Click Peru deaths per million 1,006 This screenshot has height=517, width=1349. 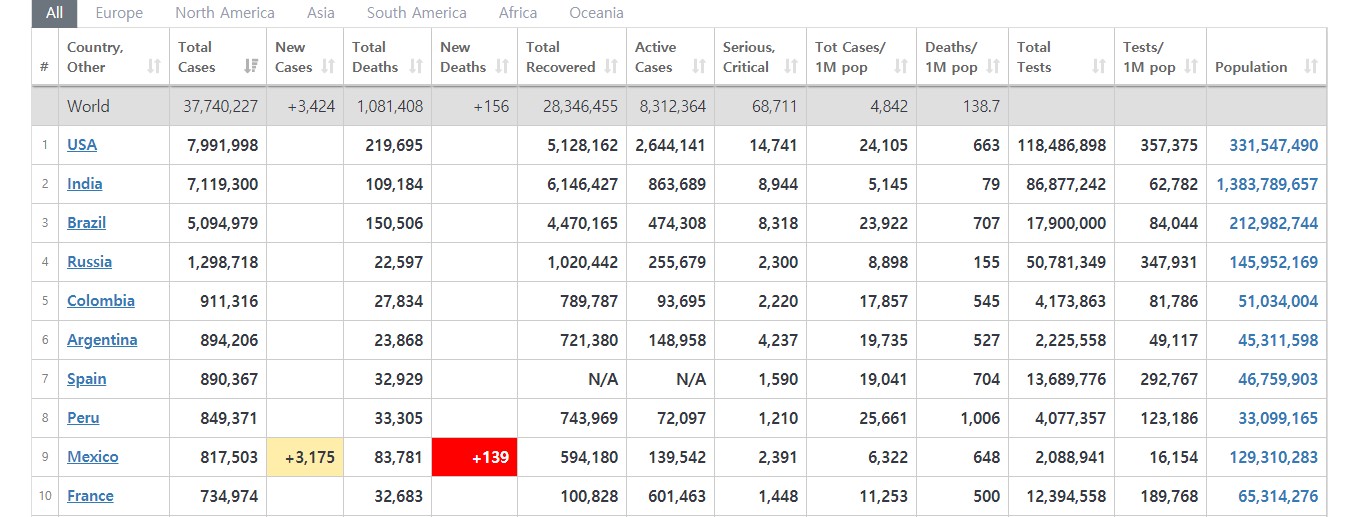(980, 418)
